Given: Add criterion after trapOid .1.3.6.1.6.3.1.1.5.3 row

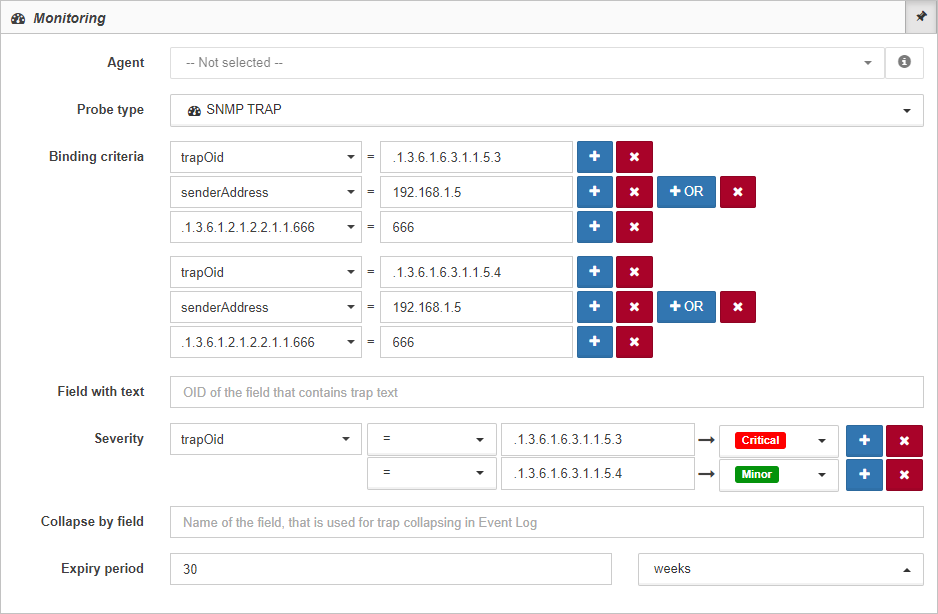Looking at the screenshot, I should 595,157.
